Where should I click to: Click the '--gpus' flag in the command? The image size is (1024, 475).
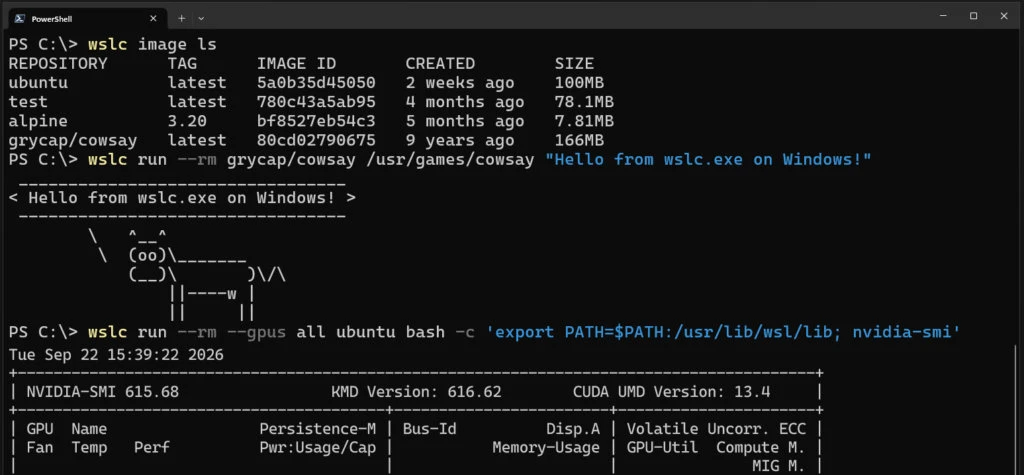click(x=257, y=332)
